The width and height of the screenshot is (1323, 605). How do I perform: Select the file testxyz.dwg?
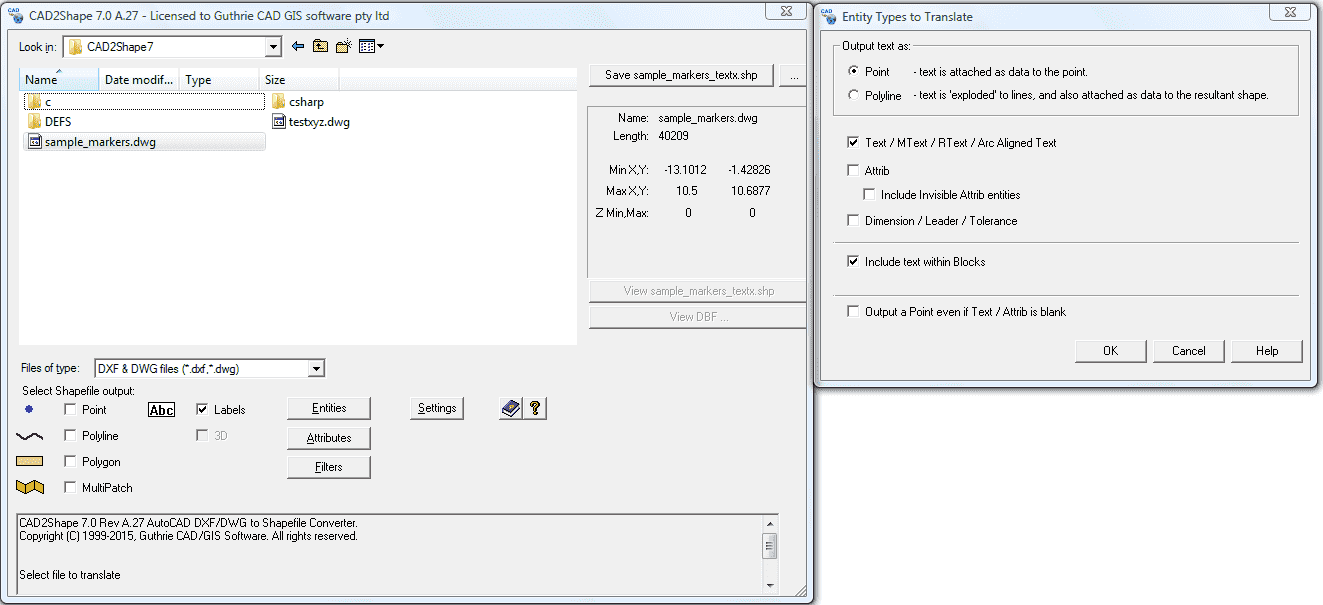click(x=311, y=122)
